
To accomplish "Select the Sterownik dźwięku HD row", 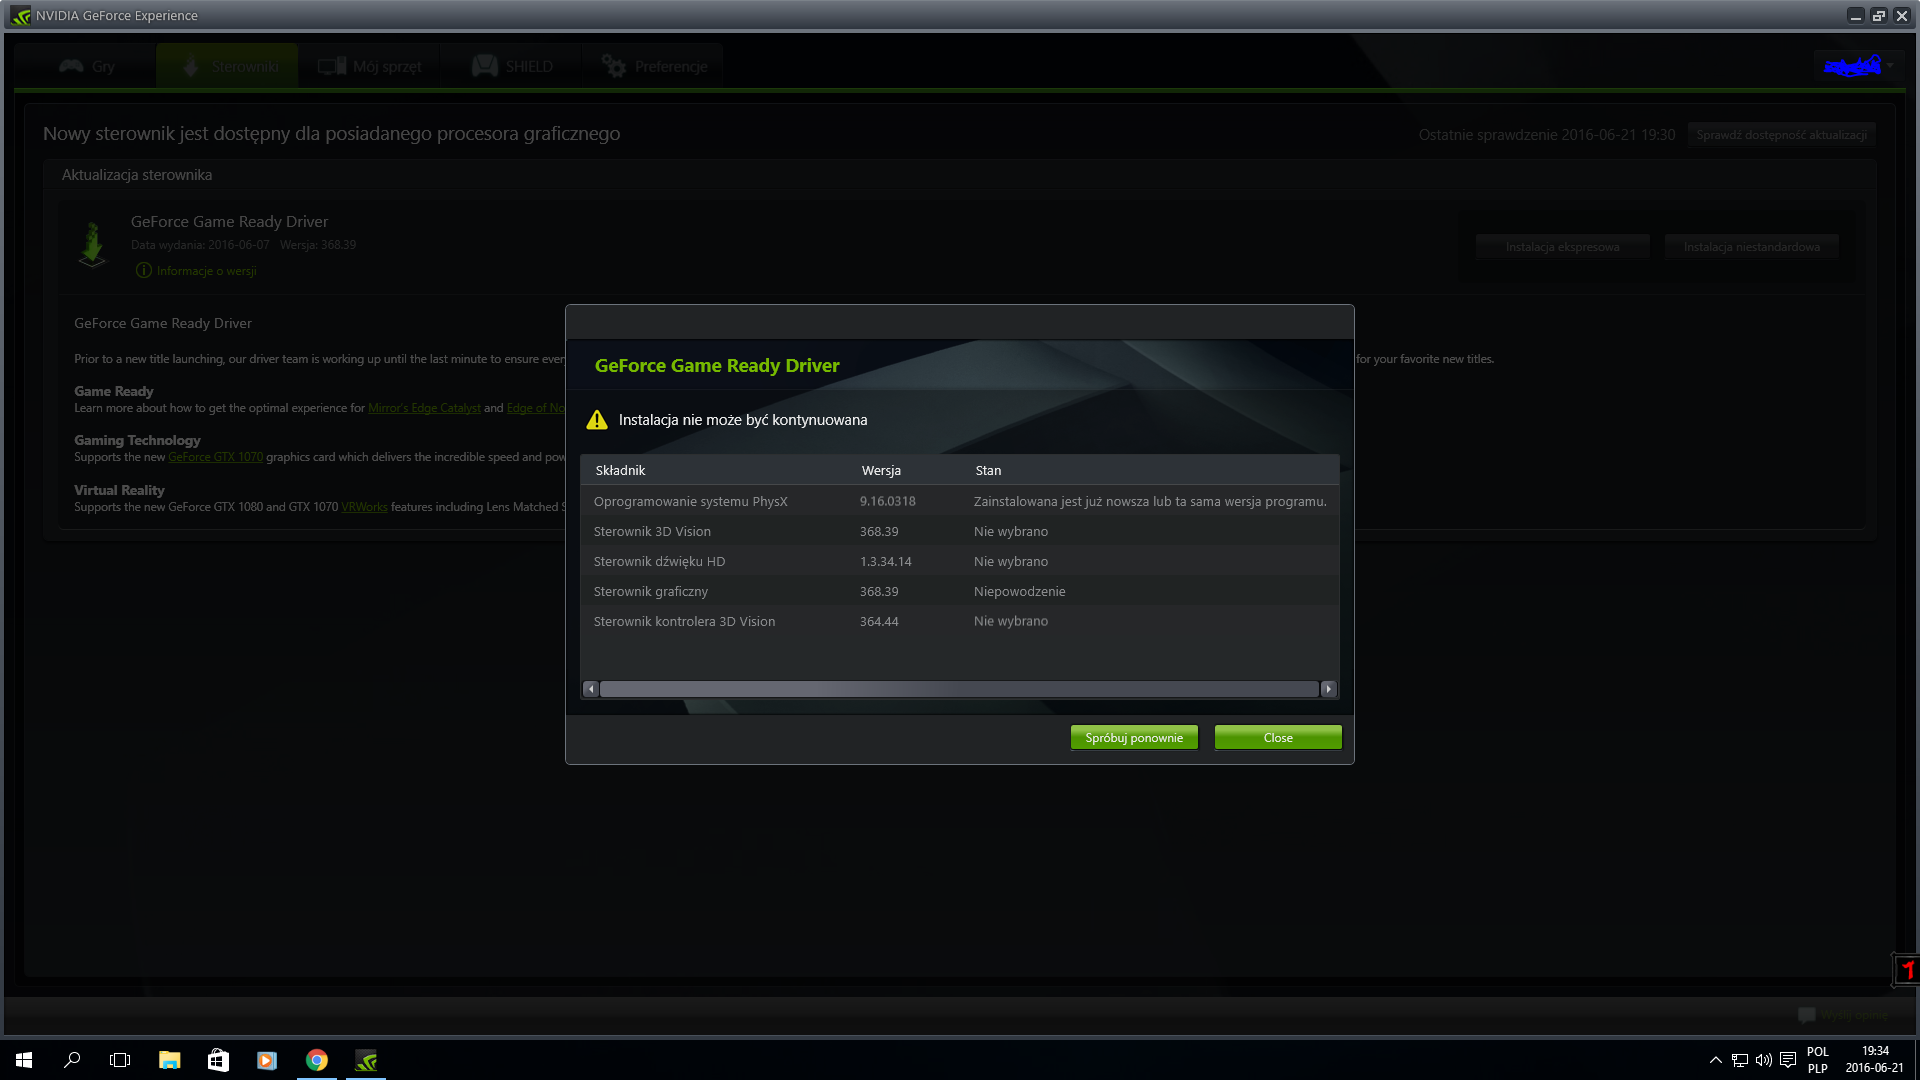I will 959,561.
